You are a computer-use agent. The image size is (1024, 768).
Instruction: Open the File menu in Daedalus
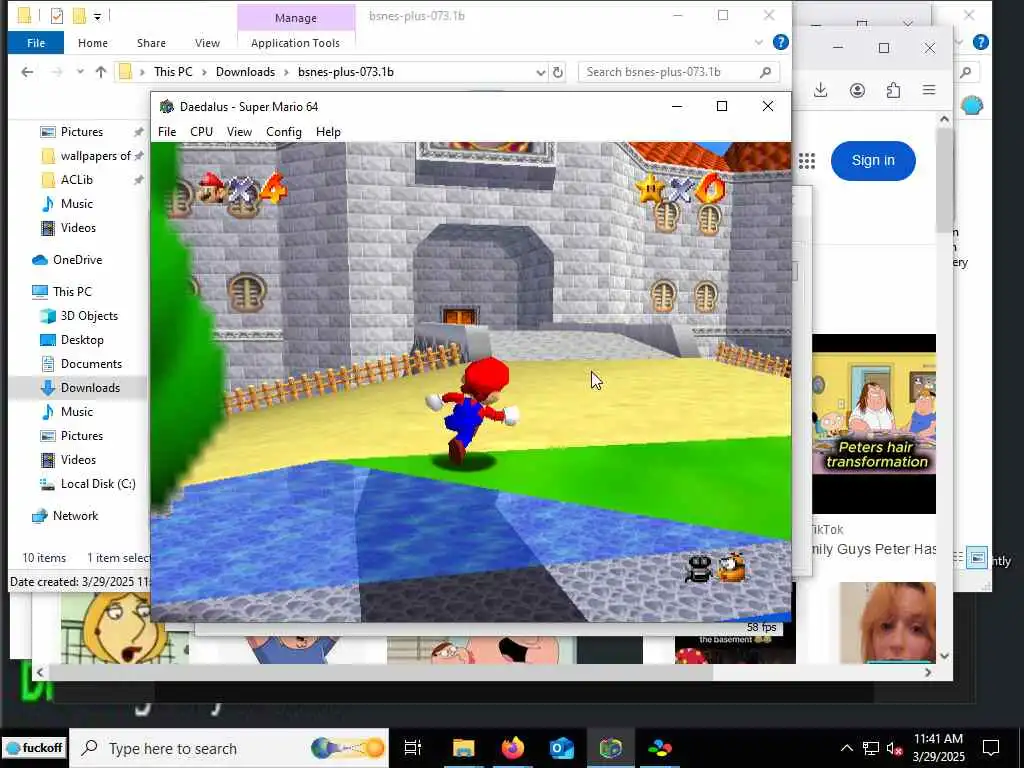click(167, 132)
